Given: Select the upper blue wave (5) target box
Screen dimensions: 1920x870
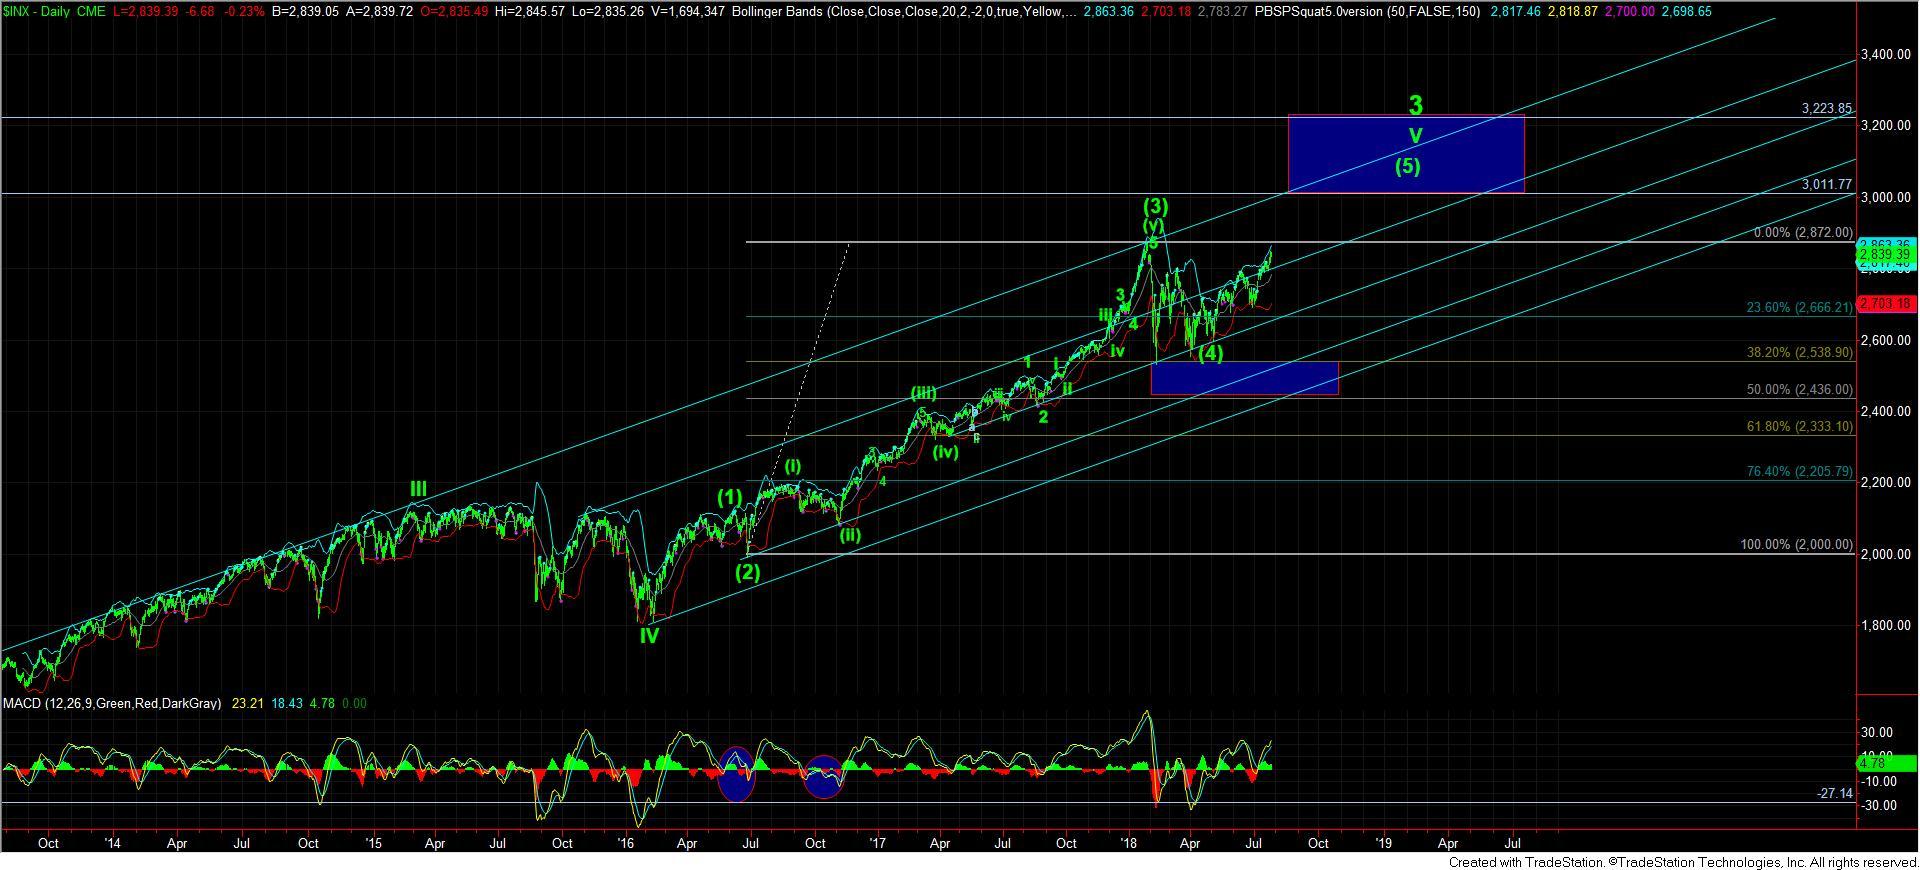Looking at the screenshot, I should tap(1406, 154).
